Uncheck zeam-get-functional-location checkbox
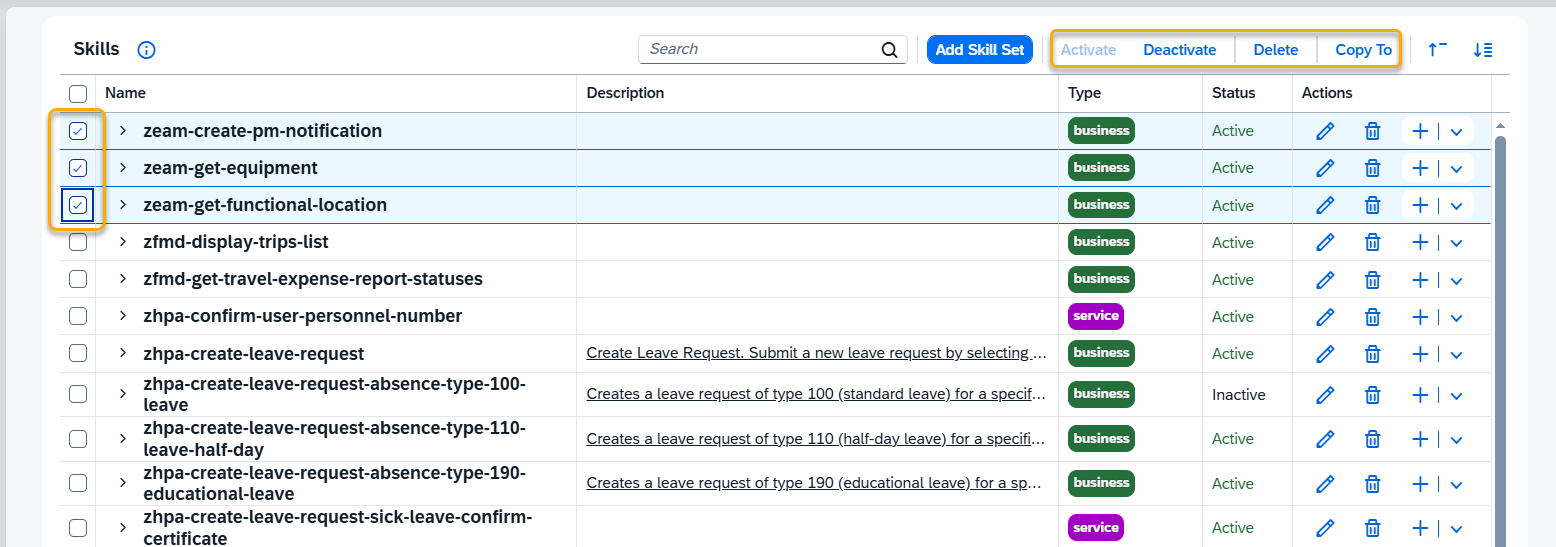1556x547 pixels. pyautogui.click(x=78, y=205)
